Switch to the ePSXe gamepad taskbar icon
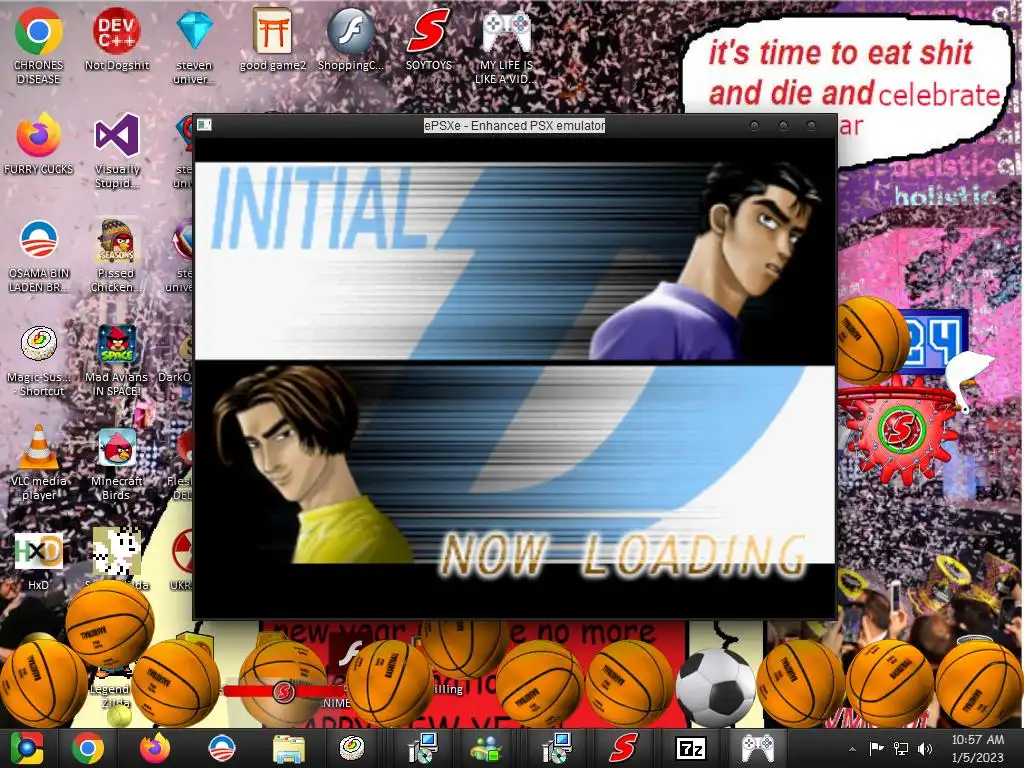The image size is (1024, 768). (758, 748)
